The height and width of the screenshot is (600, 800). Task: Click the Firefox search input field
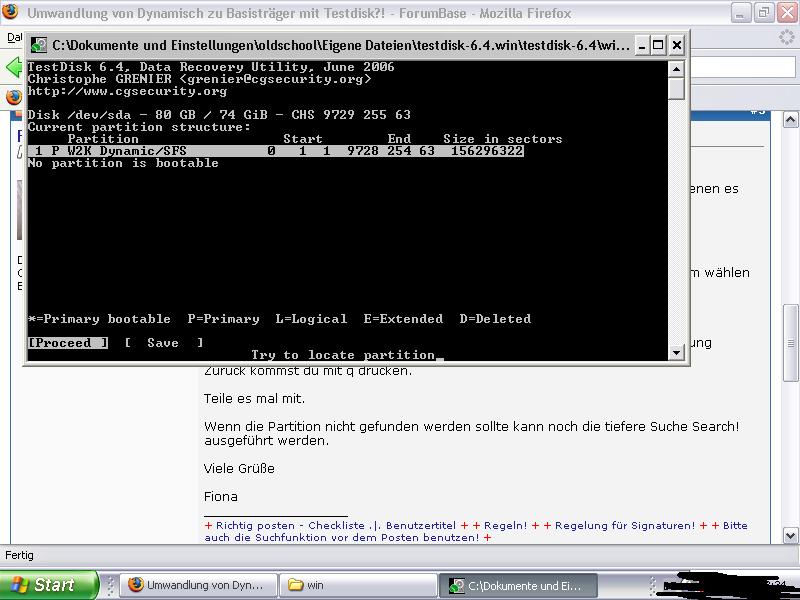742,67
